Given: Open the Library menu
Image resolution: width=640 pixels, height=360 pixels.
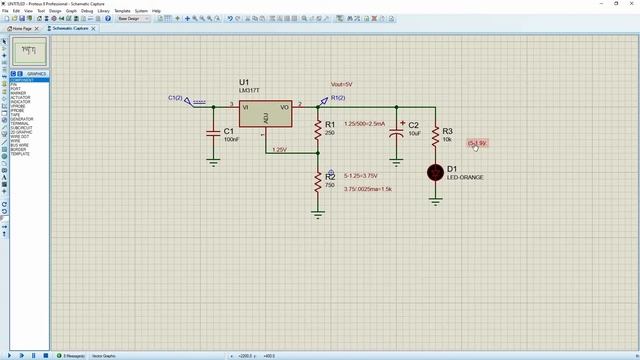Looking at the screenshot, I should click(104, 11).
